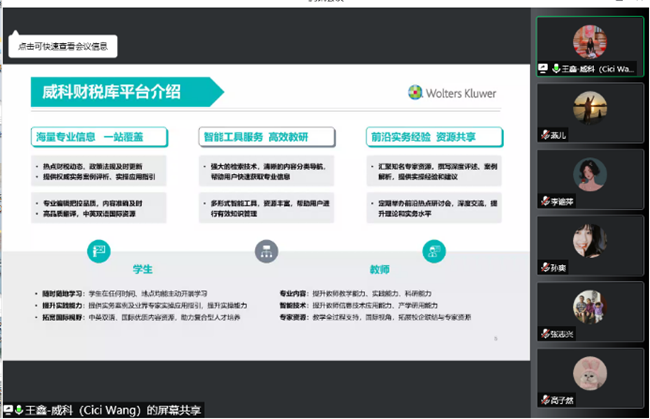Image resolution: width=650 pixels, height=419 pixels.
Task: Click the 随时随地学习 bullet line
Action: pyautogui.click(x=121, y=293)
